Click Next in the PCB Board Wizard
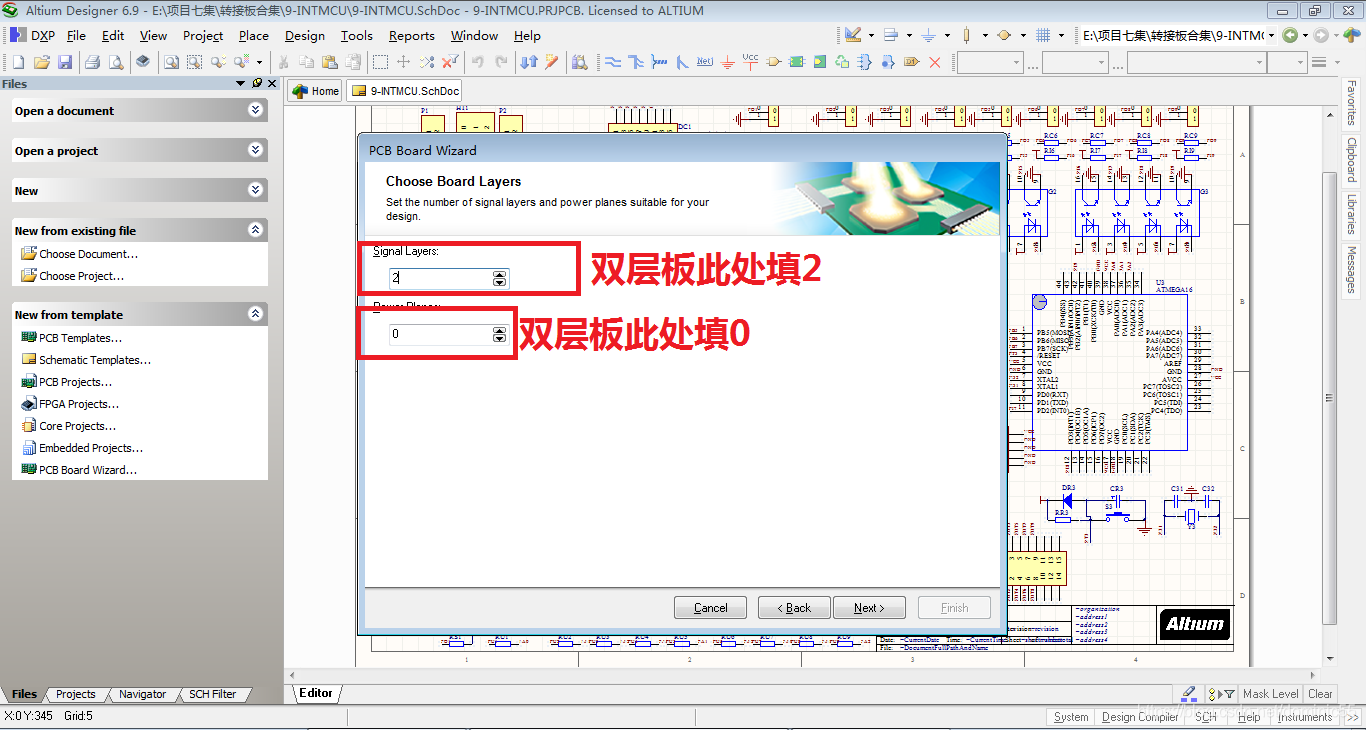The width and height of the screenshot is (1366, 730). (868, 607)
